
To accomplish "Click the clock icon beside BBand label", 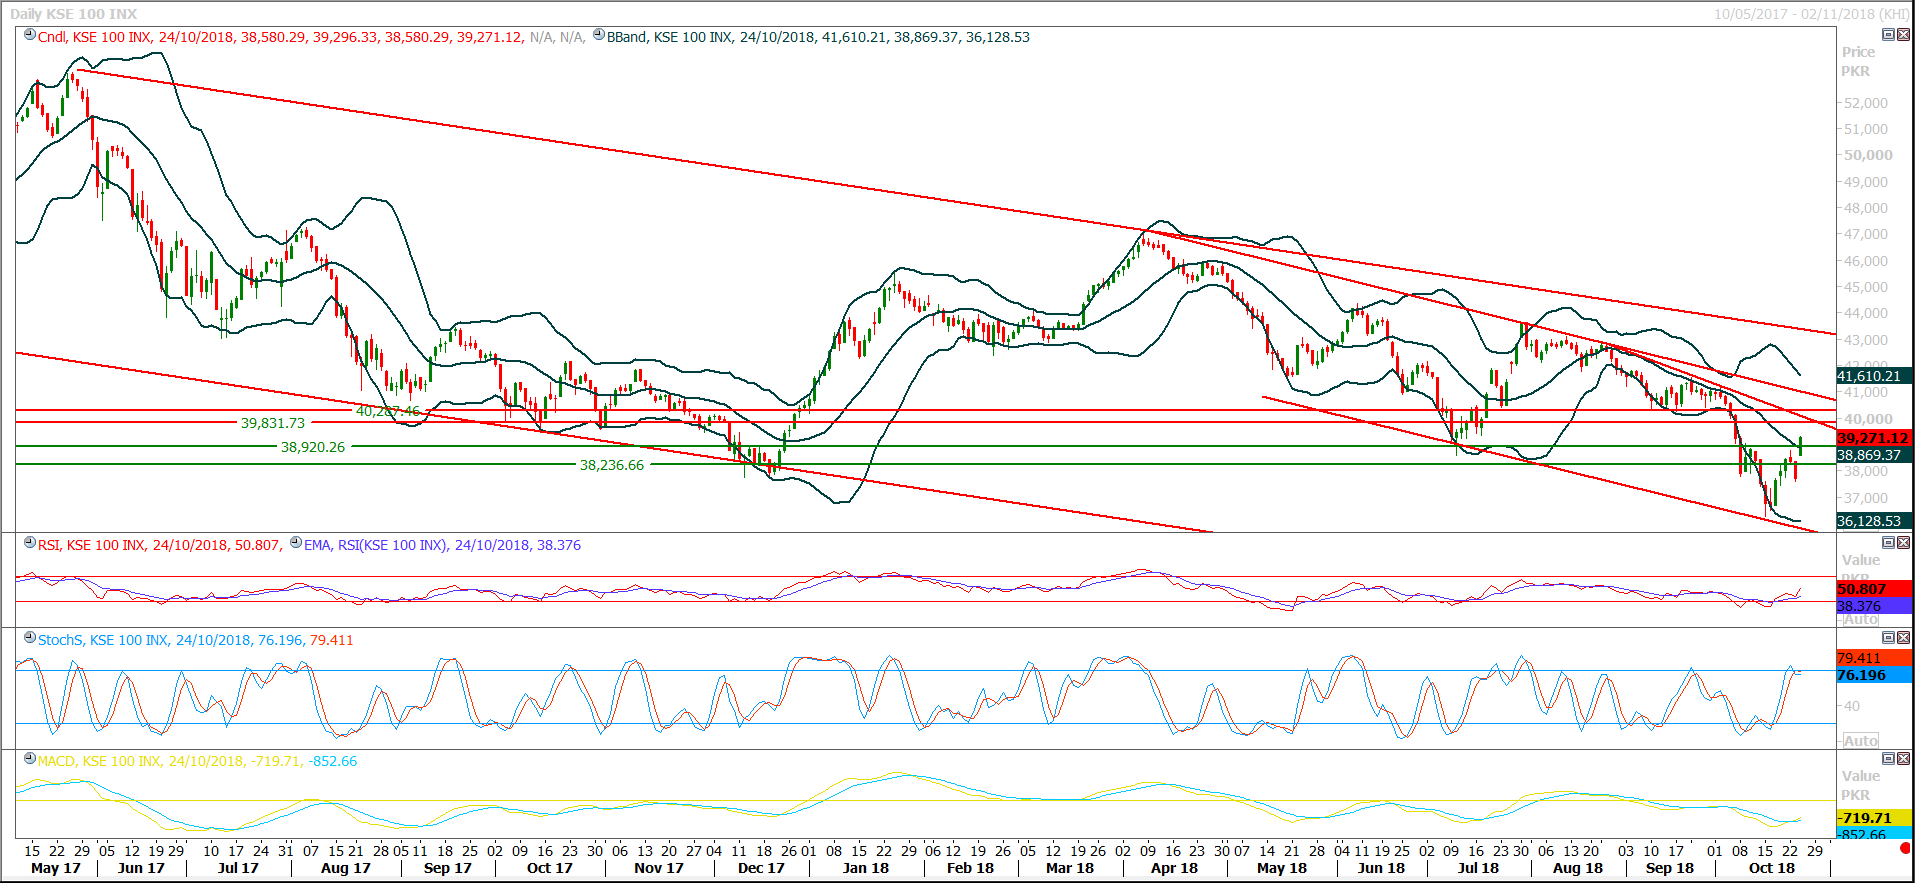I will point(599,35).
